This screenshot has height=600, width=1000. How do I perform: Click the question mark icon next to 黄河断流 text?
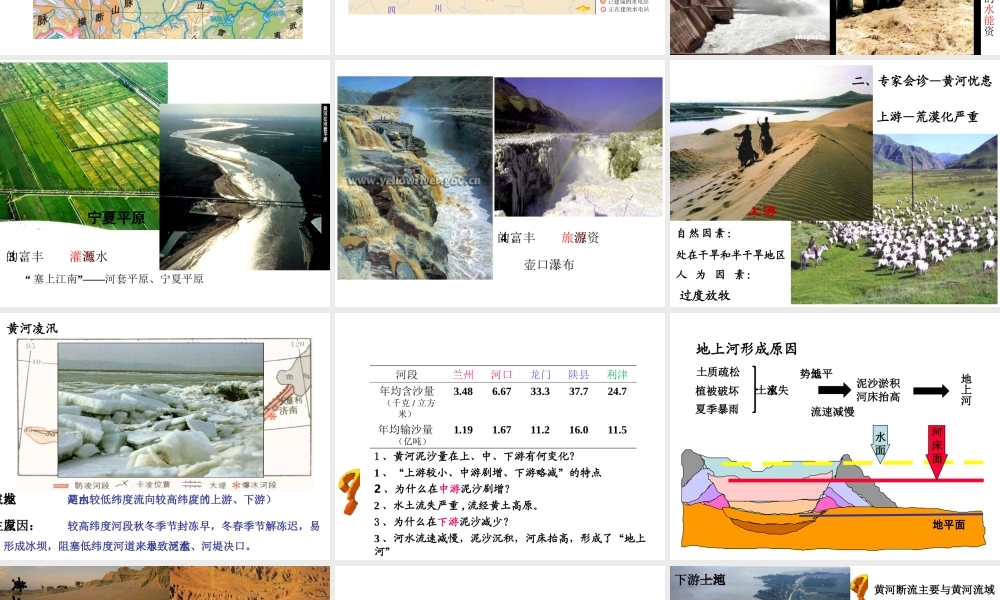point(860,586)
